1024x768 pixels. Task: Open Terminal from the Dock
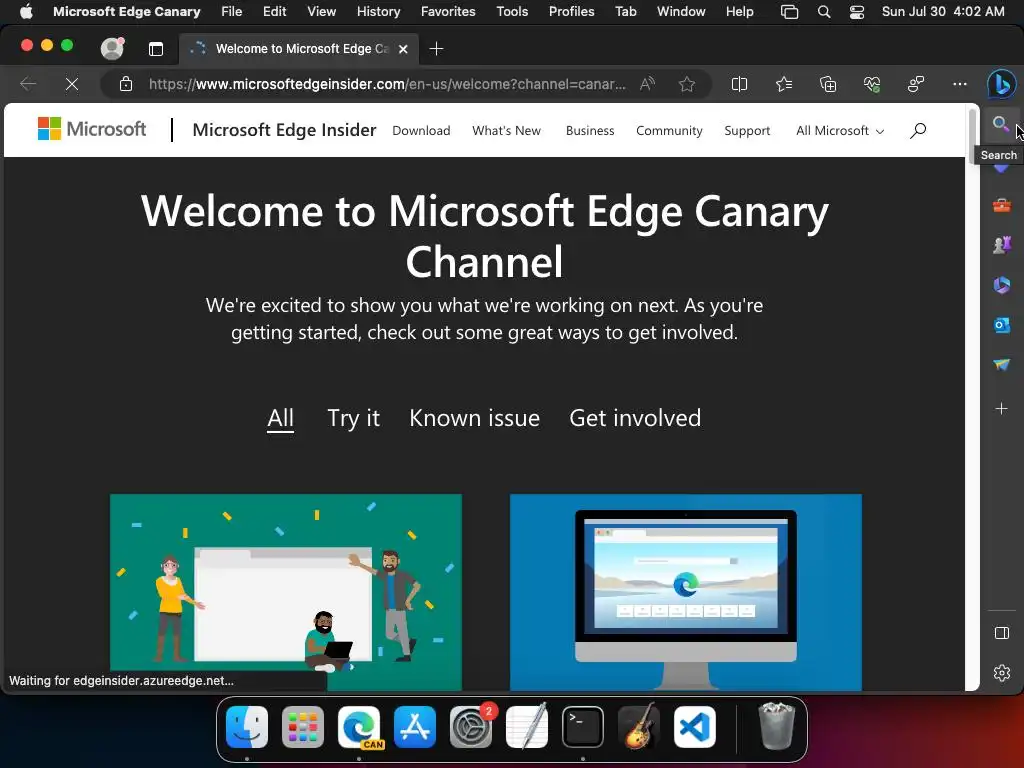tap(583, 727)
